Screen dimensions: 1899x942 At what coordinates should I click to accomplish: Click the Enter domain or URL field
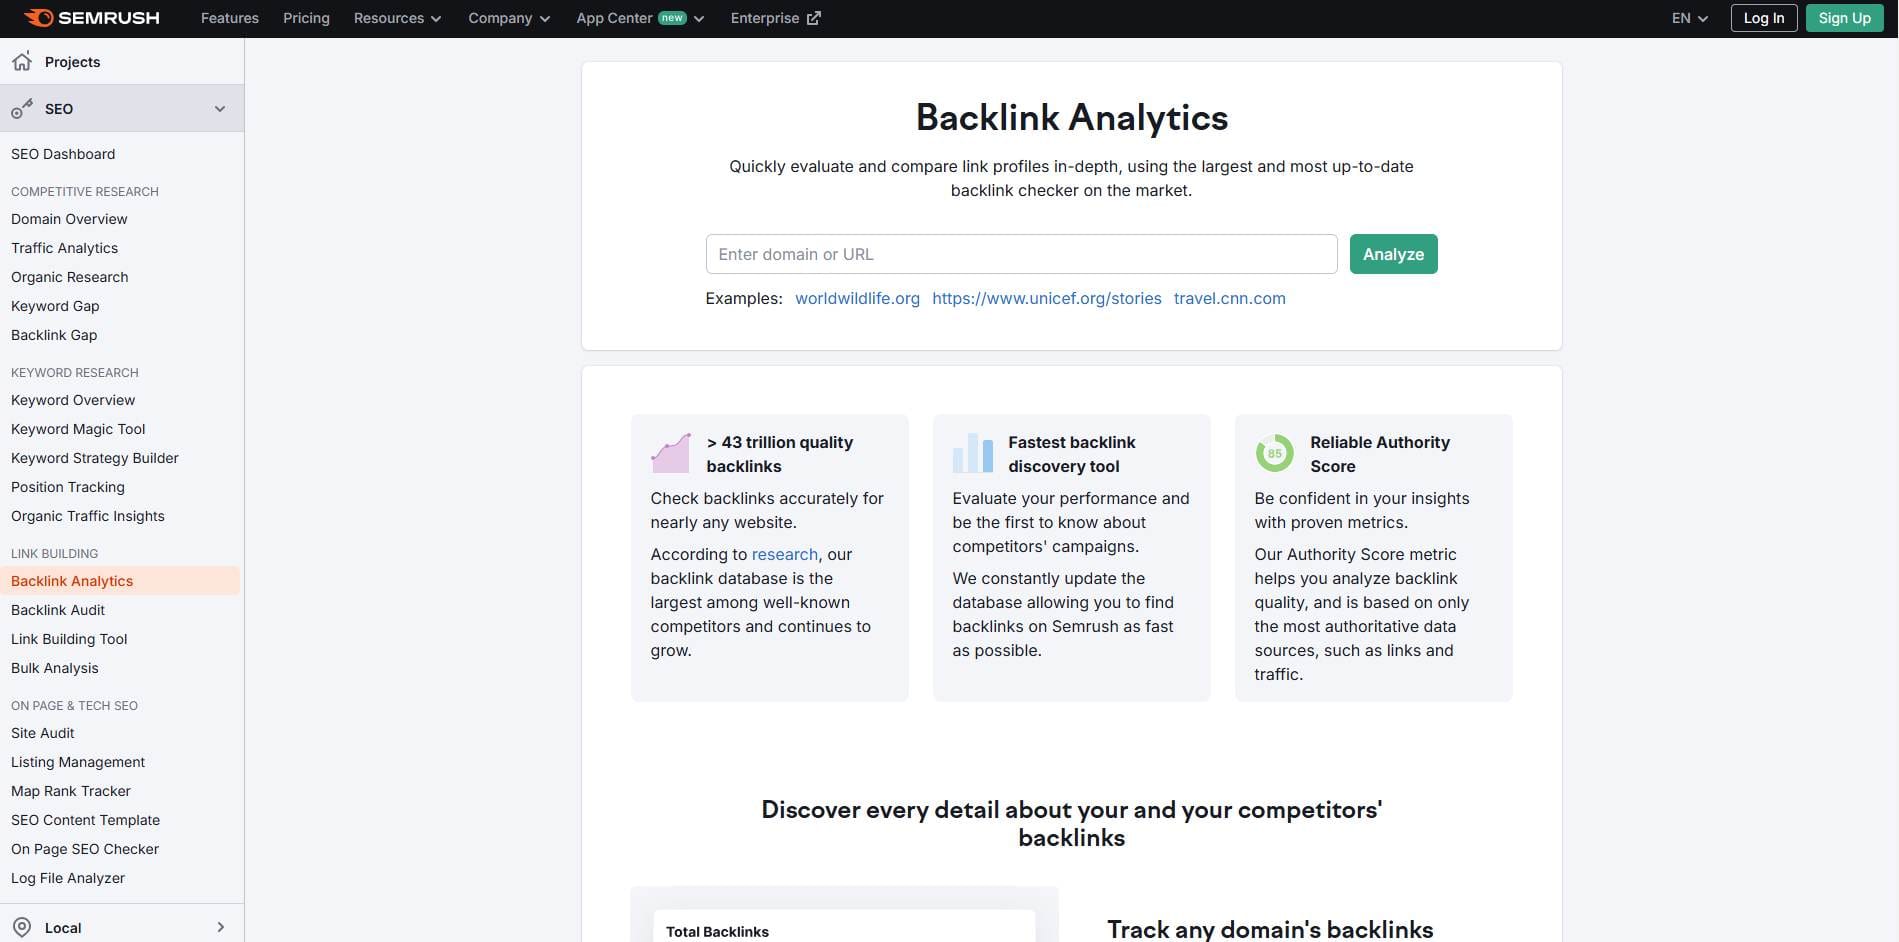coord(1021,254)
